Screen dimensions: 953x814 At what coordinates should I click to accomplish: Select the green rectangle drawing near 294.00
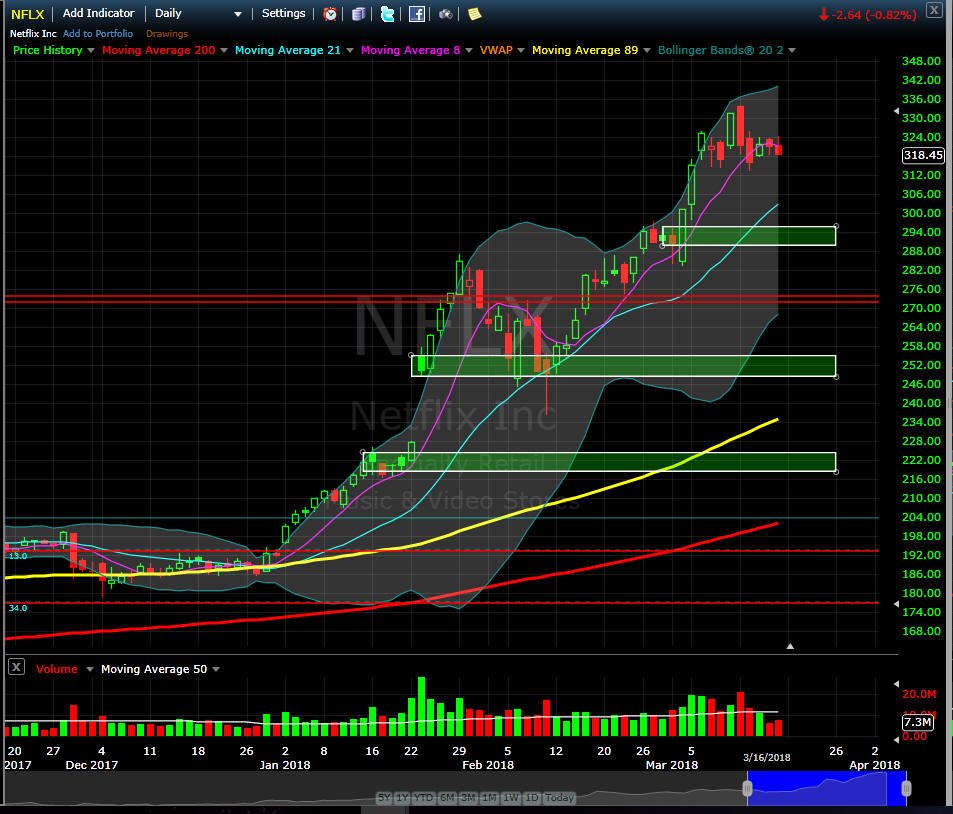coord(749,236)
